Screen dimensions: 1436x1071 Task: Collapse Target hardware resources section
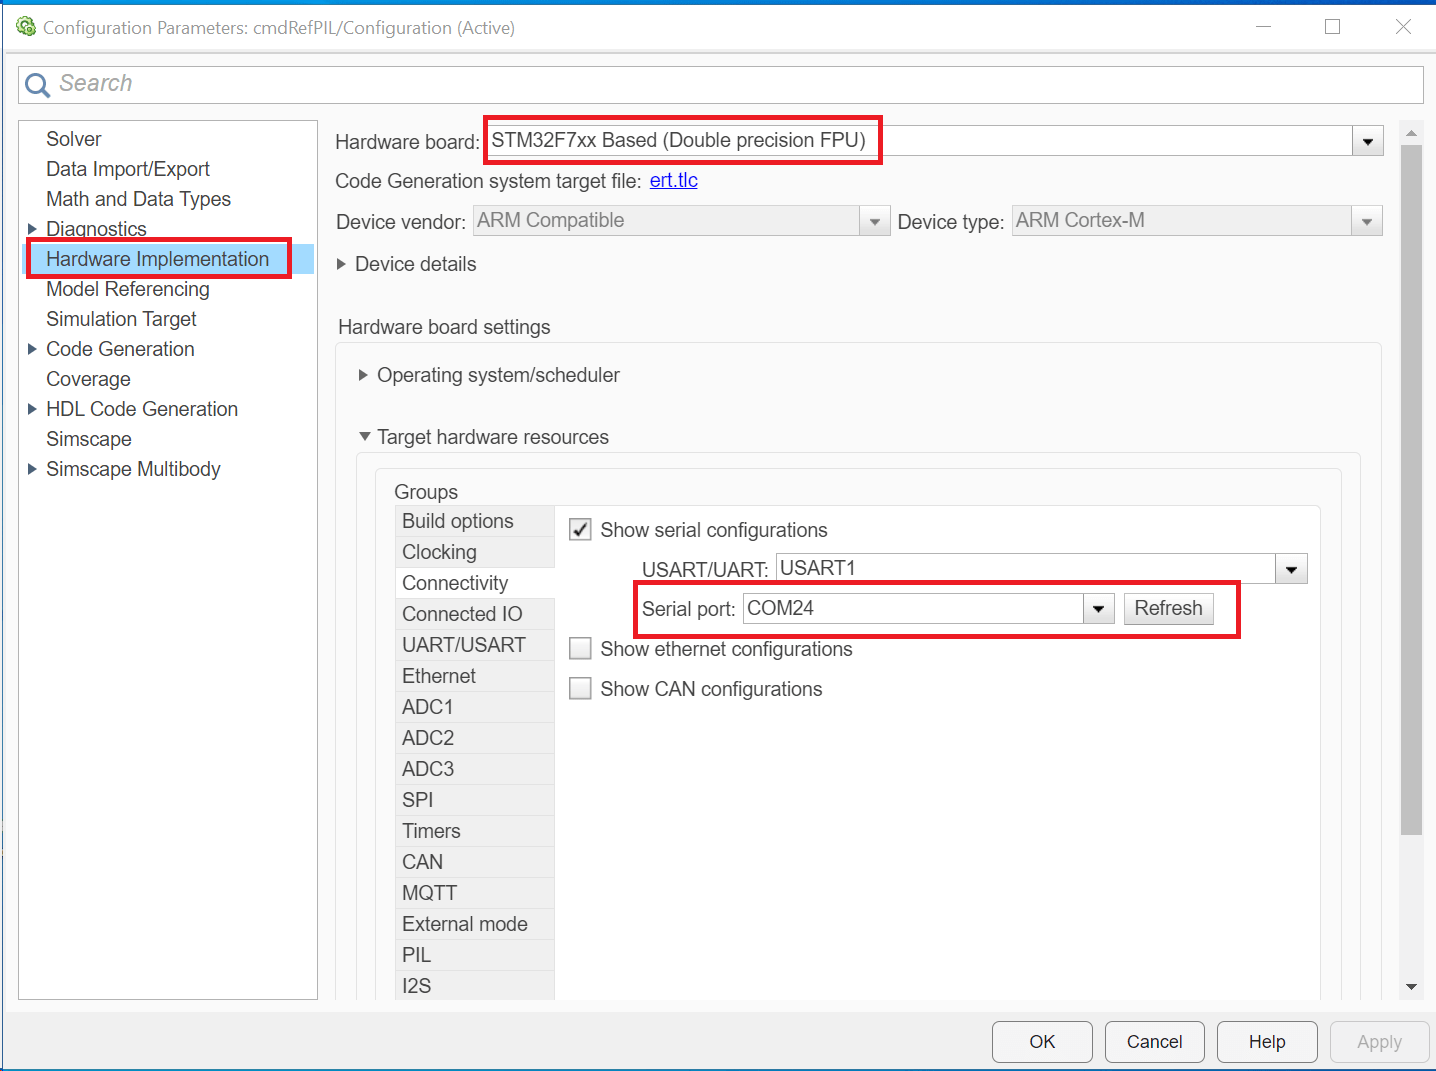click(364, 437)
